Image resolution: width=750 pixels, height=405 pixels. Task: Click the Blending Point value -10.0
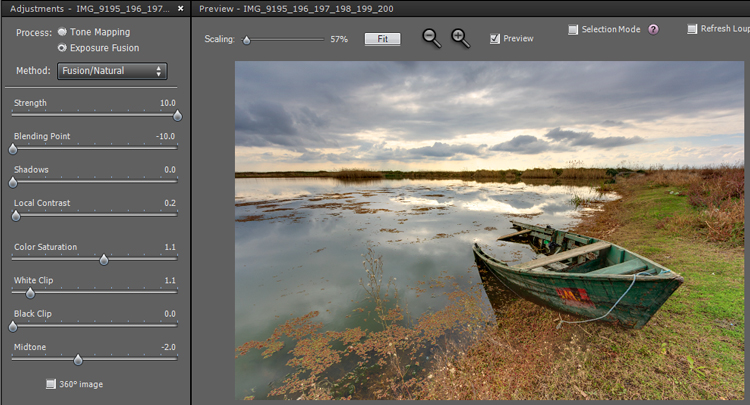click(165, 136)
